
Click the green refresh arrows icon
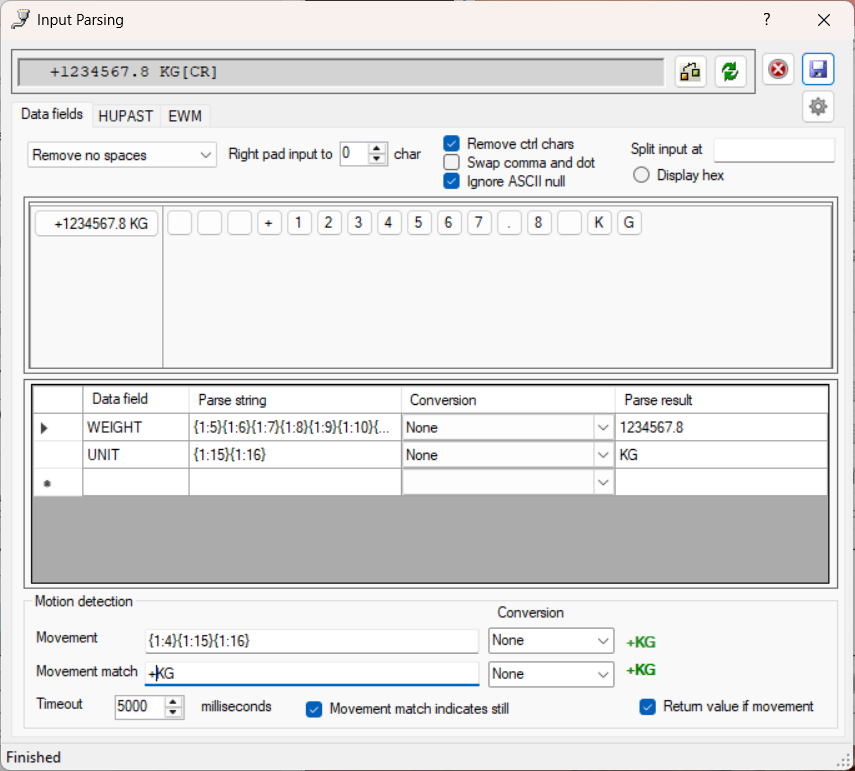(x=731, y=71)
